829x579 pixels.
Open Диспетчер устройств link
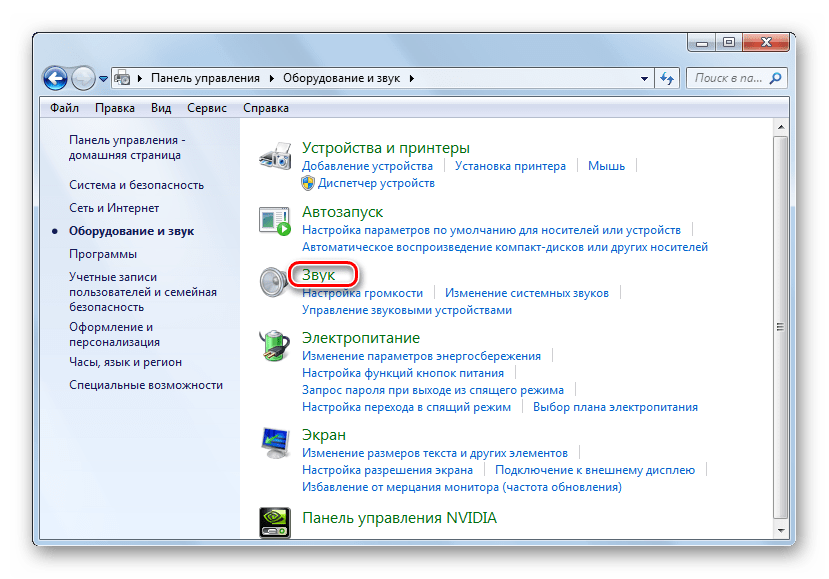[376, 183]
